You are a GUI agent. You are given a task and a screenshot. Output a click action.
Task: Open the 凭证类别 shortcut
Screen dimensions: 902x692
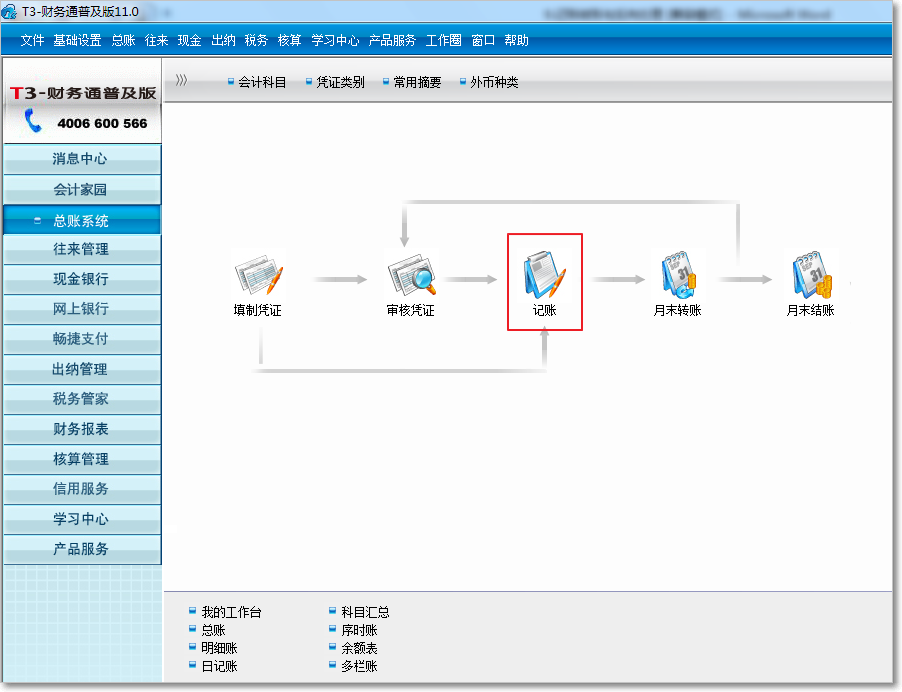pos(340,83)
